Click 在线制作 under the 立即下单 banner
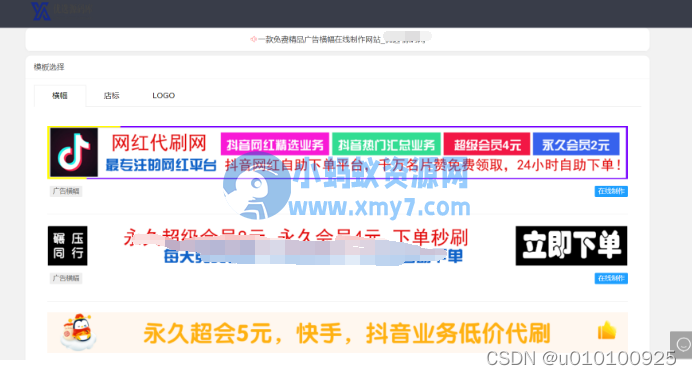This screenshot has height=375, width=692. click(611, 278)
